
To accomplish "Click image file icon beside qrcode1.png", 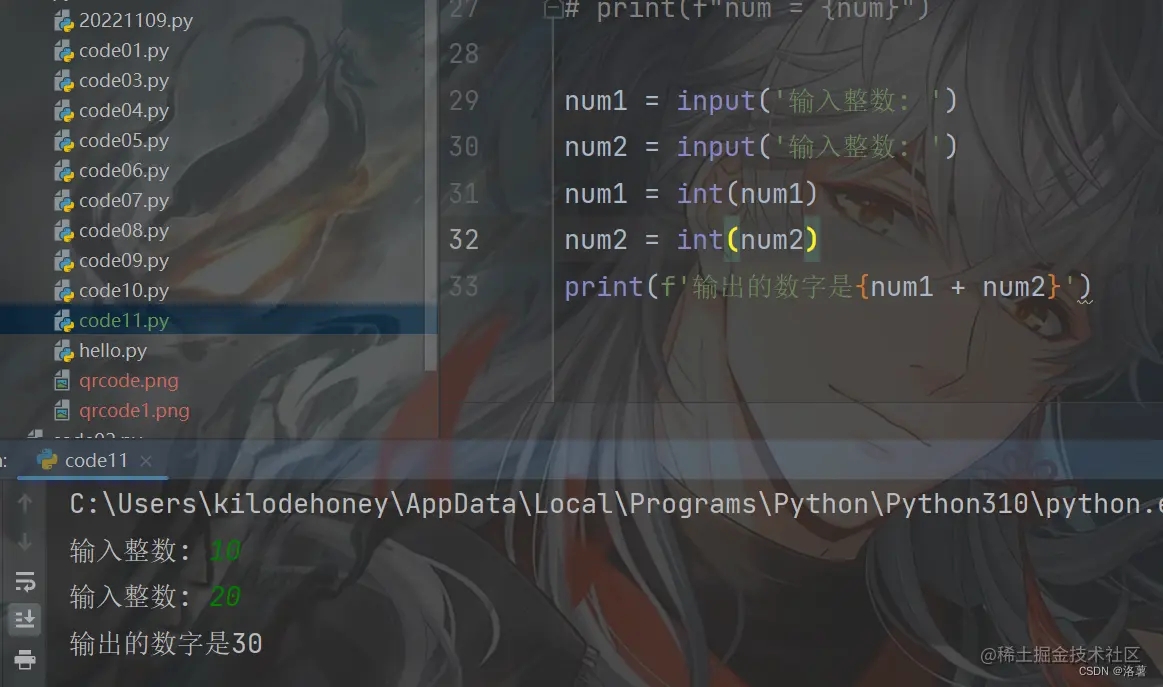I will pos(62,411).
